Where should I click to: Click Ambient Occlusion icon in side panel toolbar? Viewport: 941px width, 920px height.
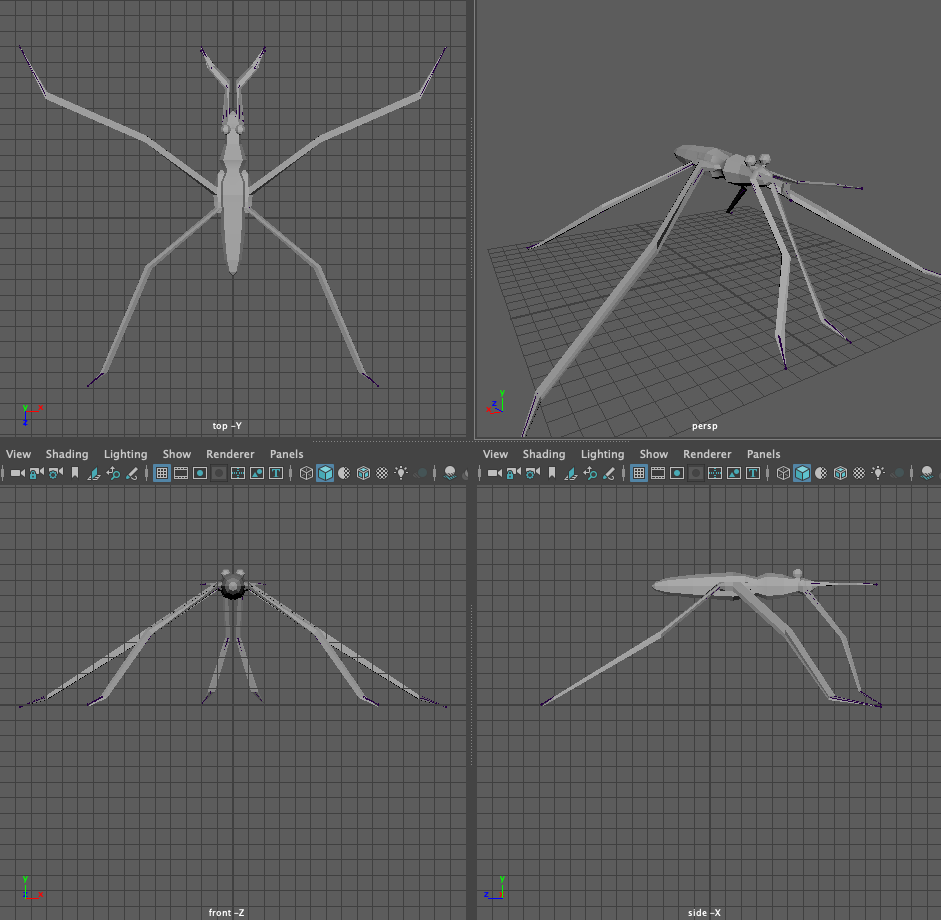927,474
